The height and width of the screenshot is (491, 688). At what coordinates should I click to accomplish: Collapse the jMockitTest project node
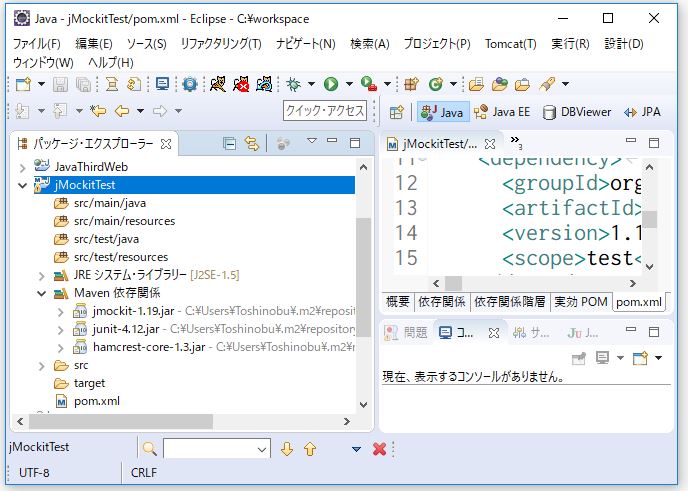tap(23, 186)
